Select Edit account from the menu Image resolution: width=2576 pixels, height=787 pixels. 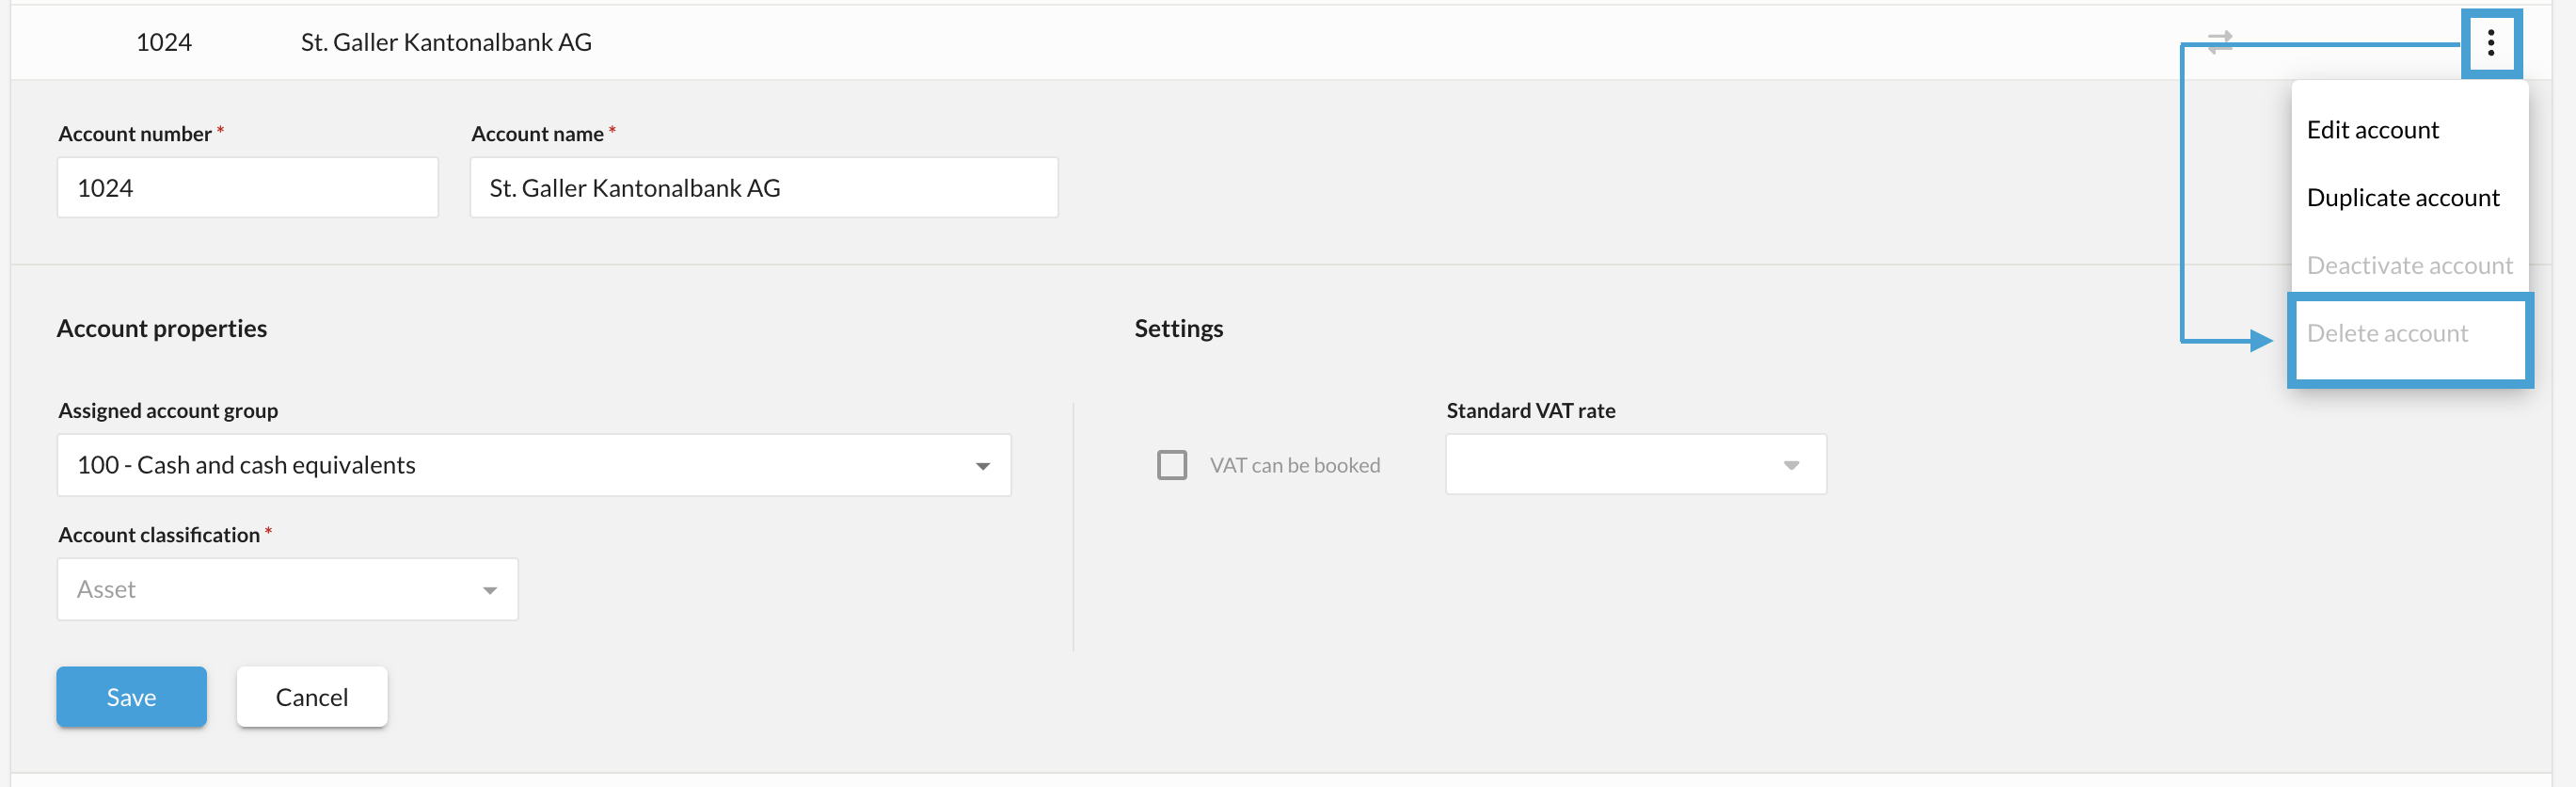click(2372, 130)
